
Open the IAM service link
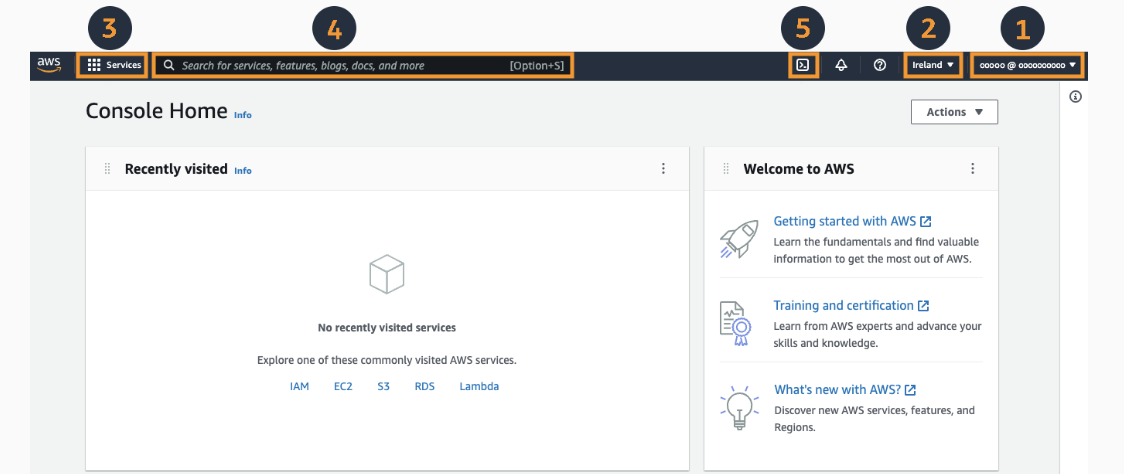point(300,386)
